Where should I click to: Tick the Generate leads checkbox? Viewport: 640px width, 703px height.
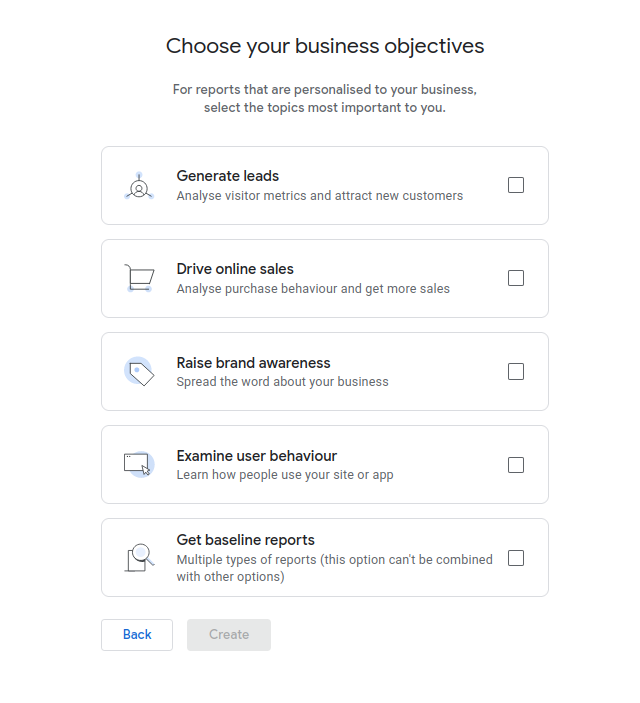516,185
